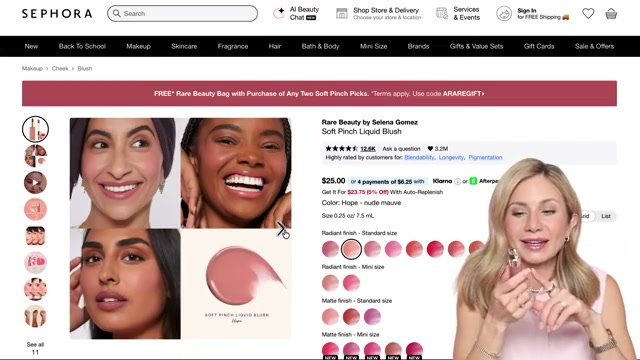
Task: Open the 12.6K reviews link
Action: [x=368, y=149]
